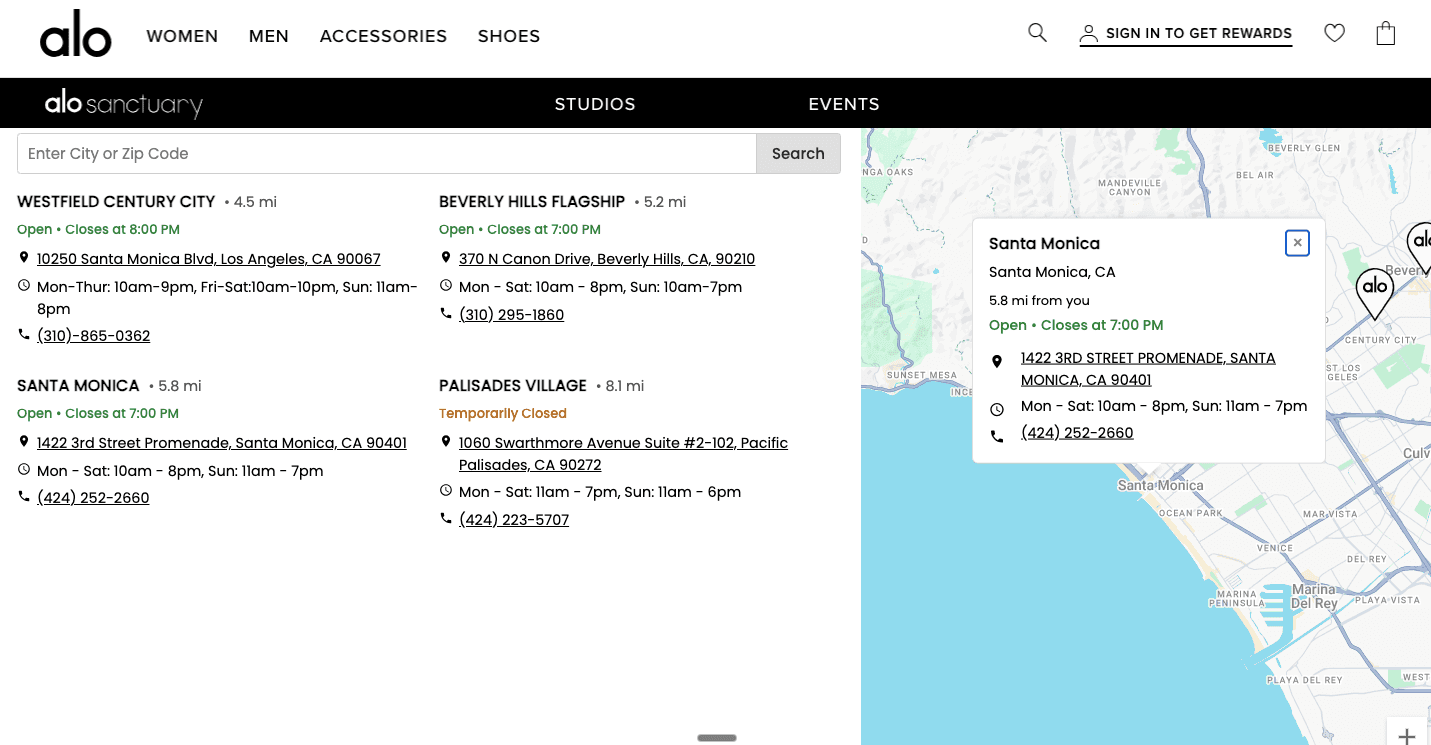The height and width of the screenshot is (745, 1431).
Task: Call (424) 252-2660 in the map popup
Action: (1077, 433)
